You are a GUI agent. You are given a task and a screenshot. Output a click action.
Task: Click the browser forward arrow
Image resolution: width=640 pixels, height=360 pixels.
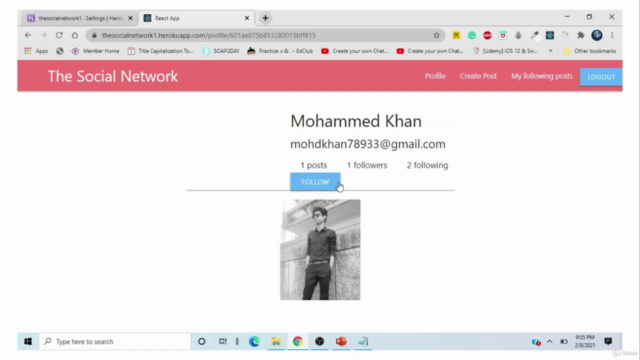pos(44,35)
